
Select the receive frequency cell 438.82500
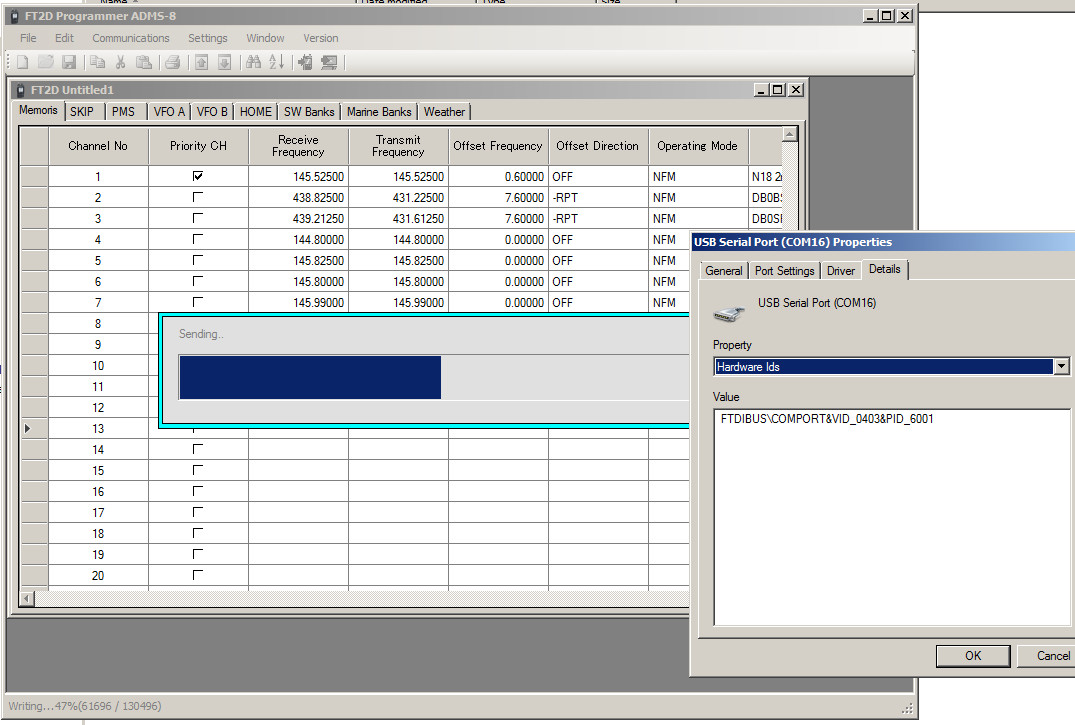(x=298, y=198)
